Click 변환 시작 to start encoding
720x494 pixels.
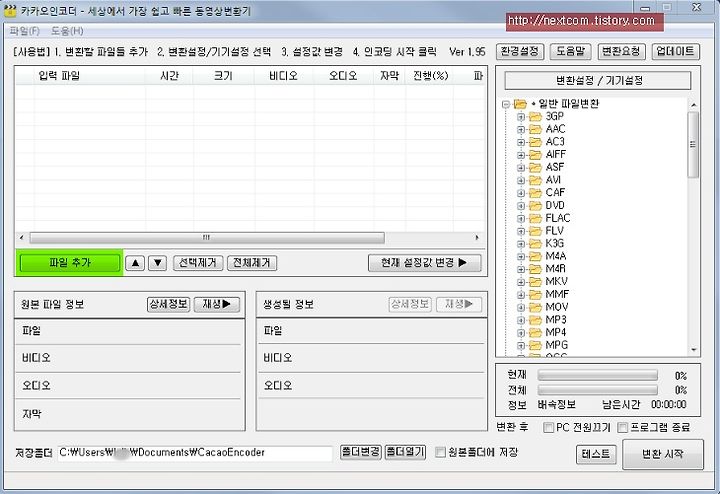click(663, 455)
